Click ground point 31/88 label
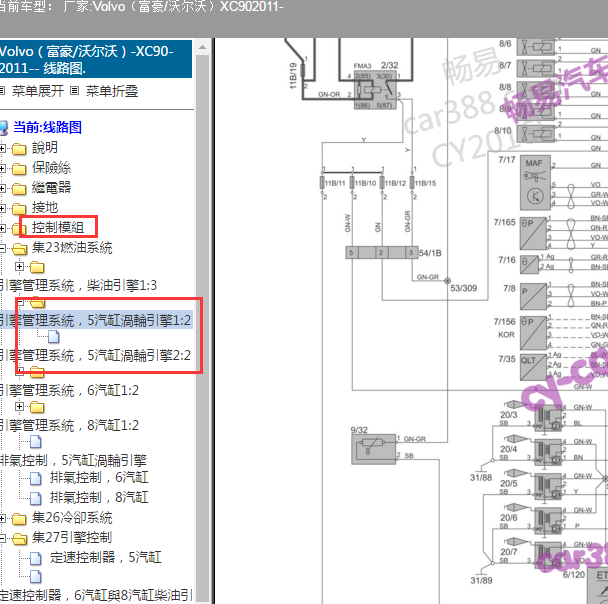The image size is (608, 604). point(481,478)
